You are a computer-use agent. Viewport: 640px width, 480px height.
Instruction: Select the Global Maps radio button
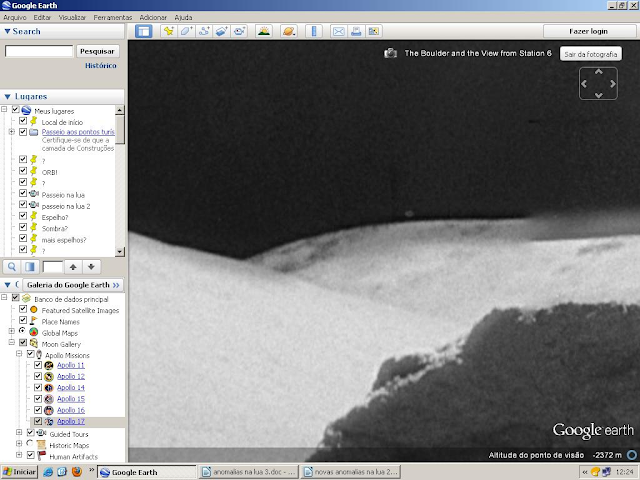(x=22, y=331)
